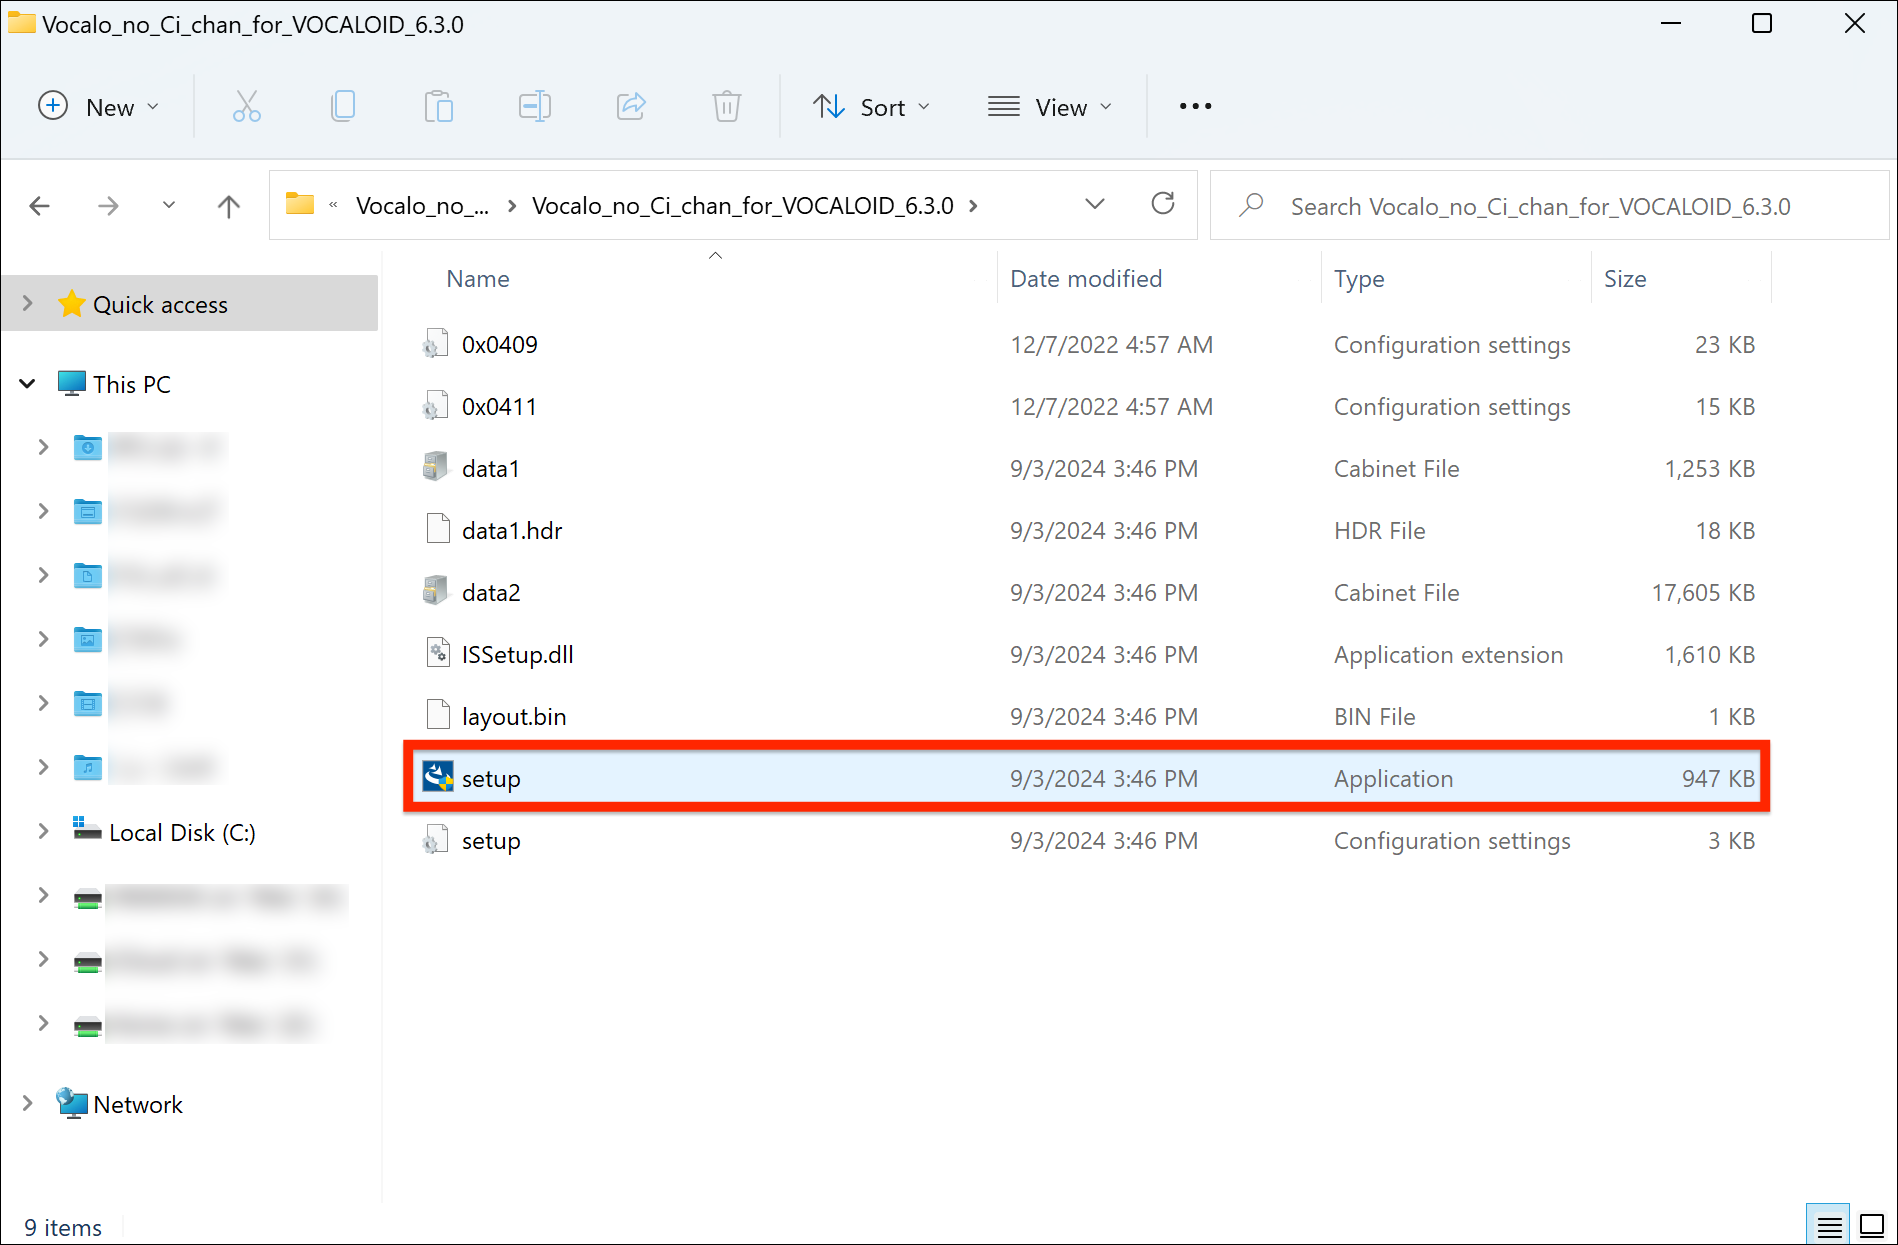
Task: Select the Delete icon
Action: tap(726, 106)
